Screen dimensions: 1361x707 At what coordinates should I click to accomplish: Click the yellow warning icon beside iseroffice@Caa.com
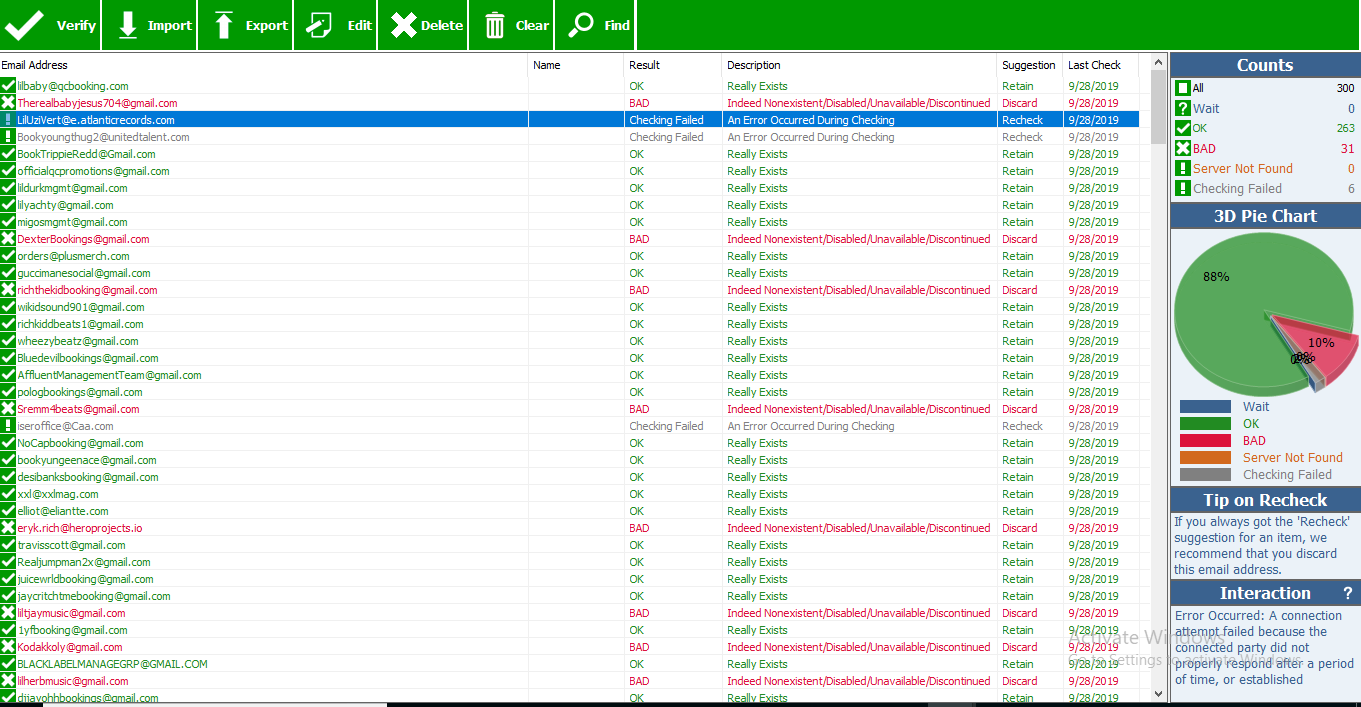click(9, 425)
